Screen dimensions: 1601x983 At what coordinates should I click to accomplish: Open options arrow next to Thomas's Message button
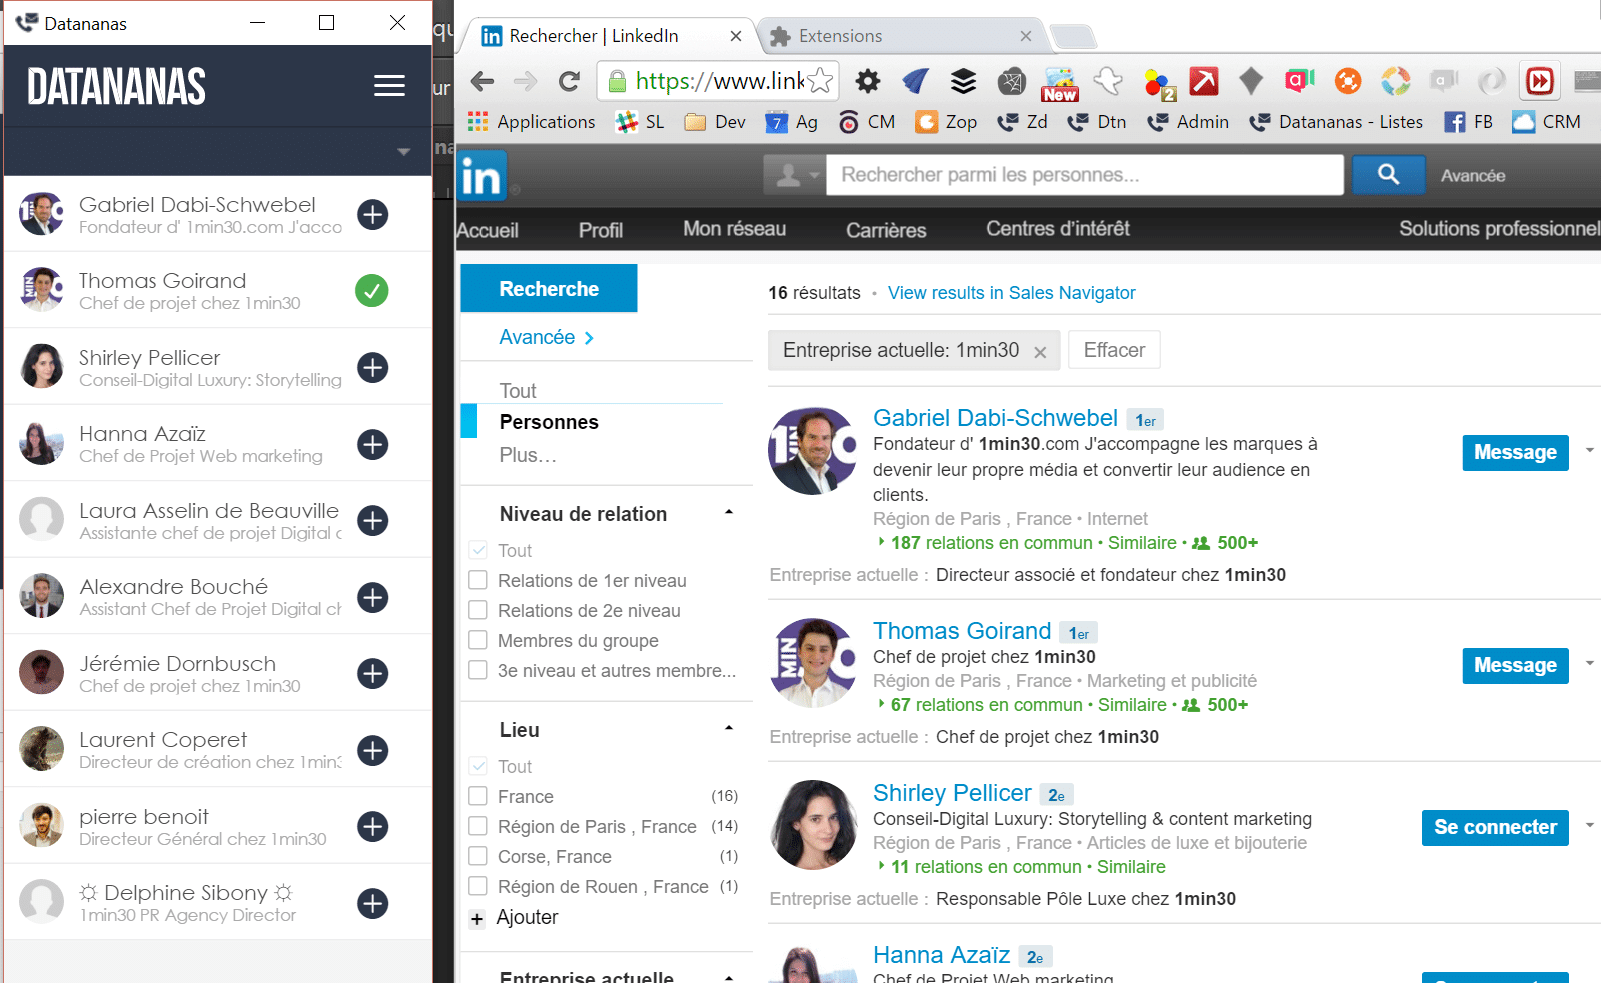point(1589,663)
